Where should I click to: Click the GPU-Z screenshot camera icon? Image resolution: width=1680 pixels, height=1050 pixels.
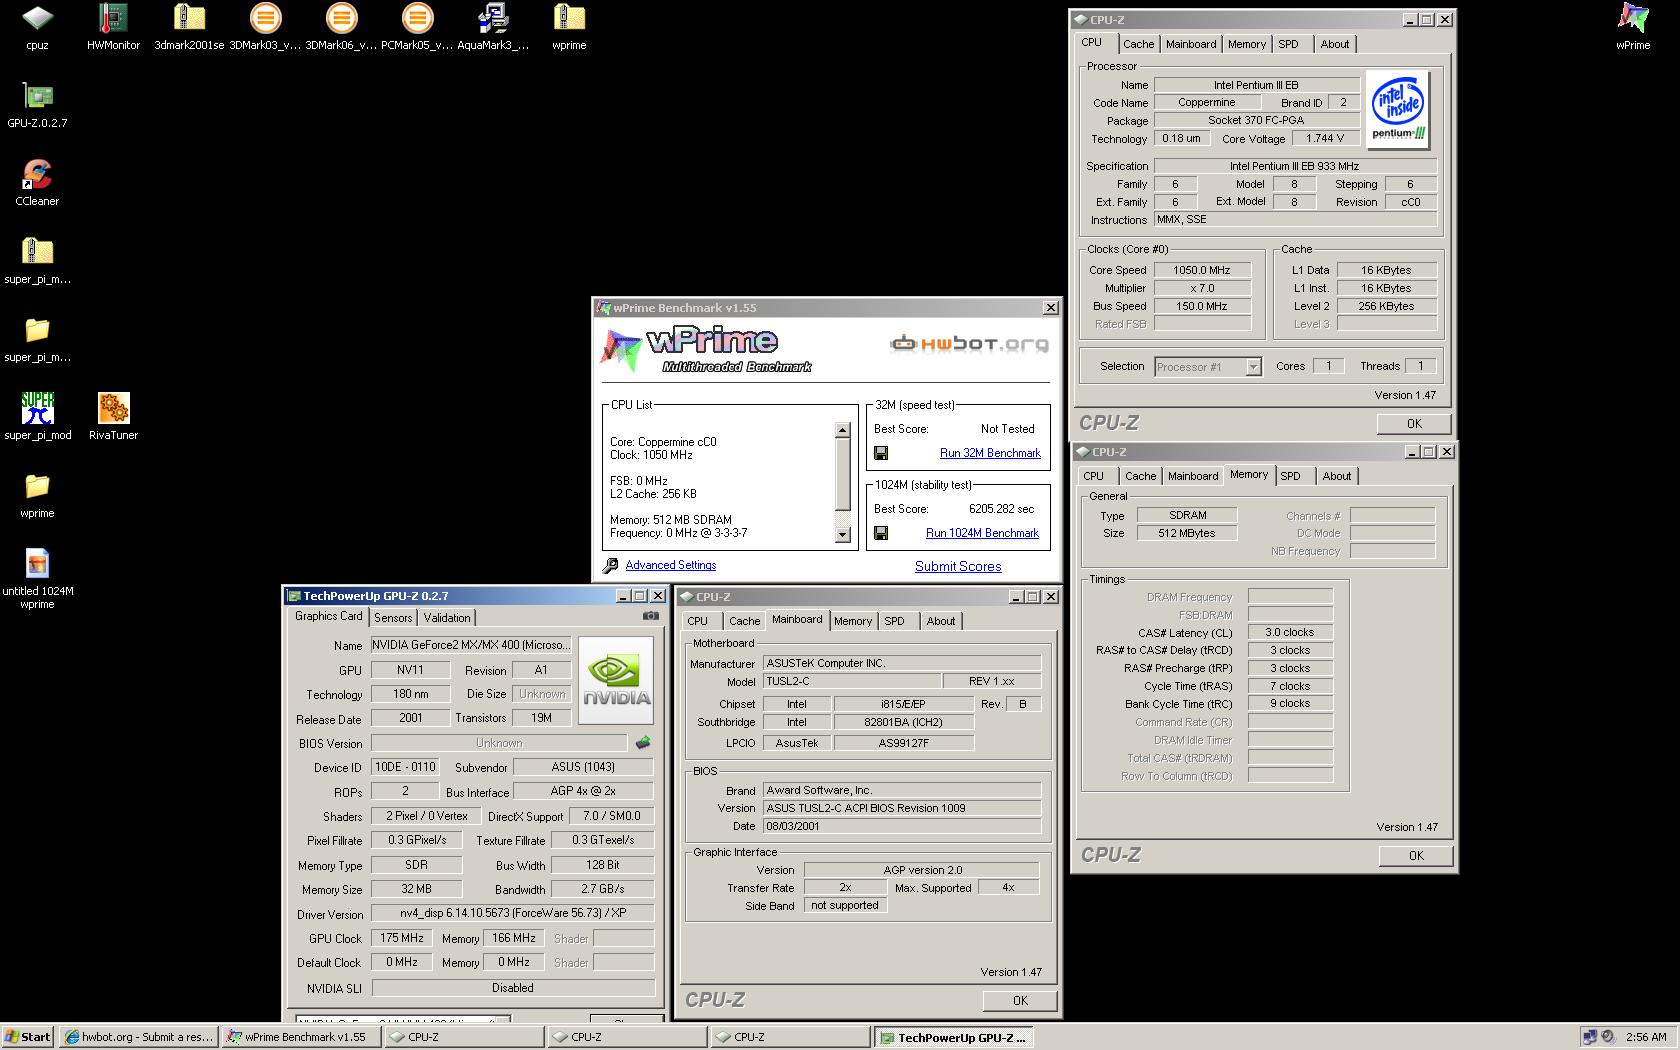click(x=650, y=617)
